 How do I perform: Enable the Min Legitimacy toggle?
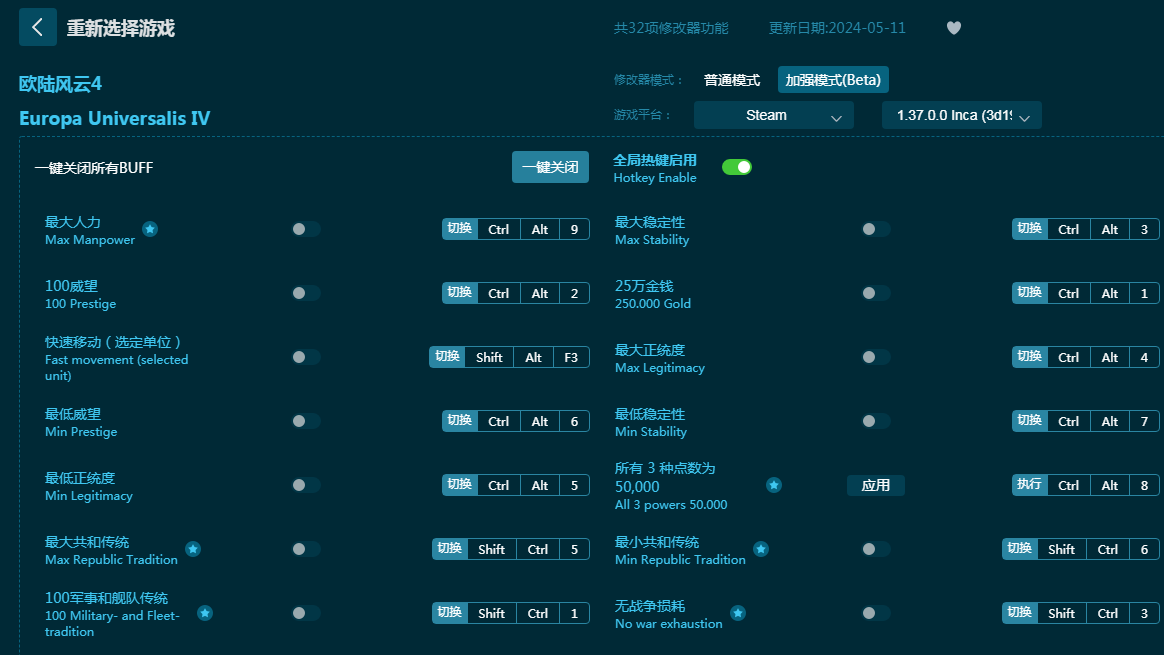pyautogui.click(x=306, y=485)
